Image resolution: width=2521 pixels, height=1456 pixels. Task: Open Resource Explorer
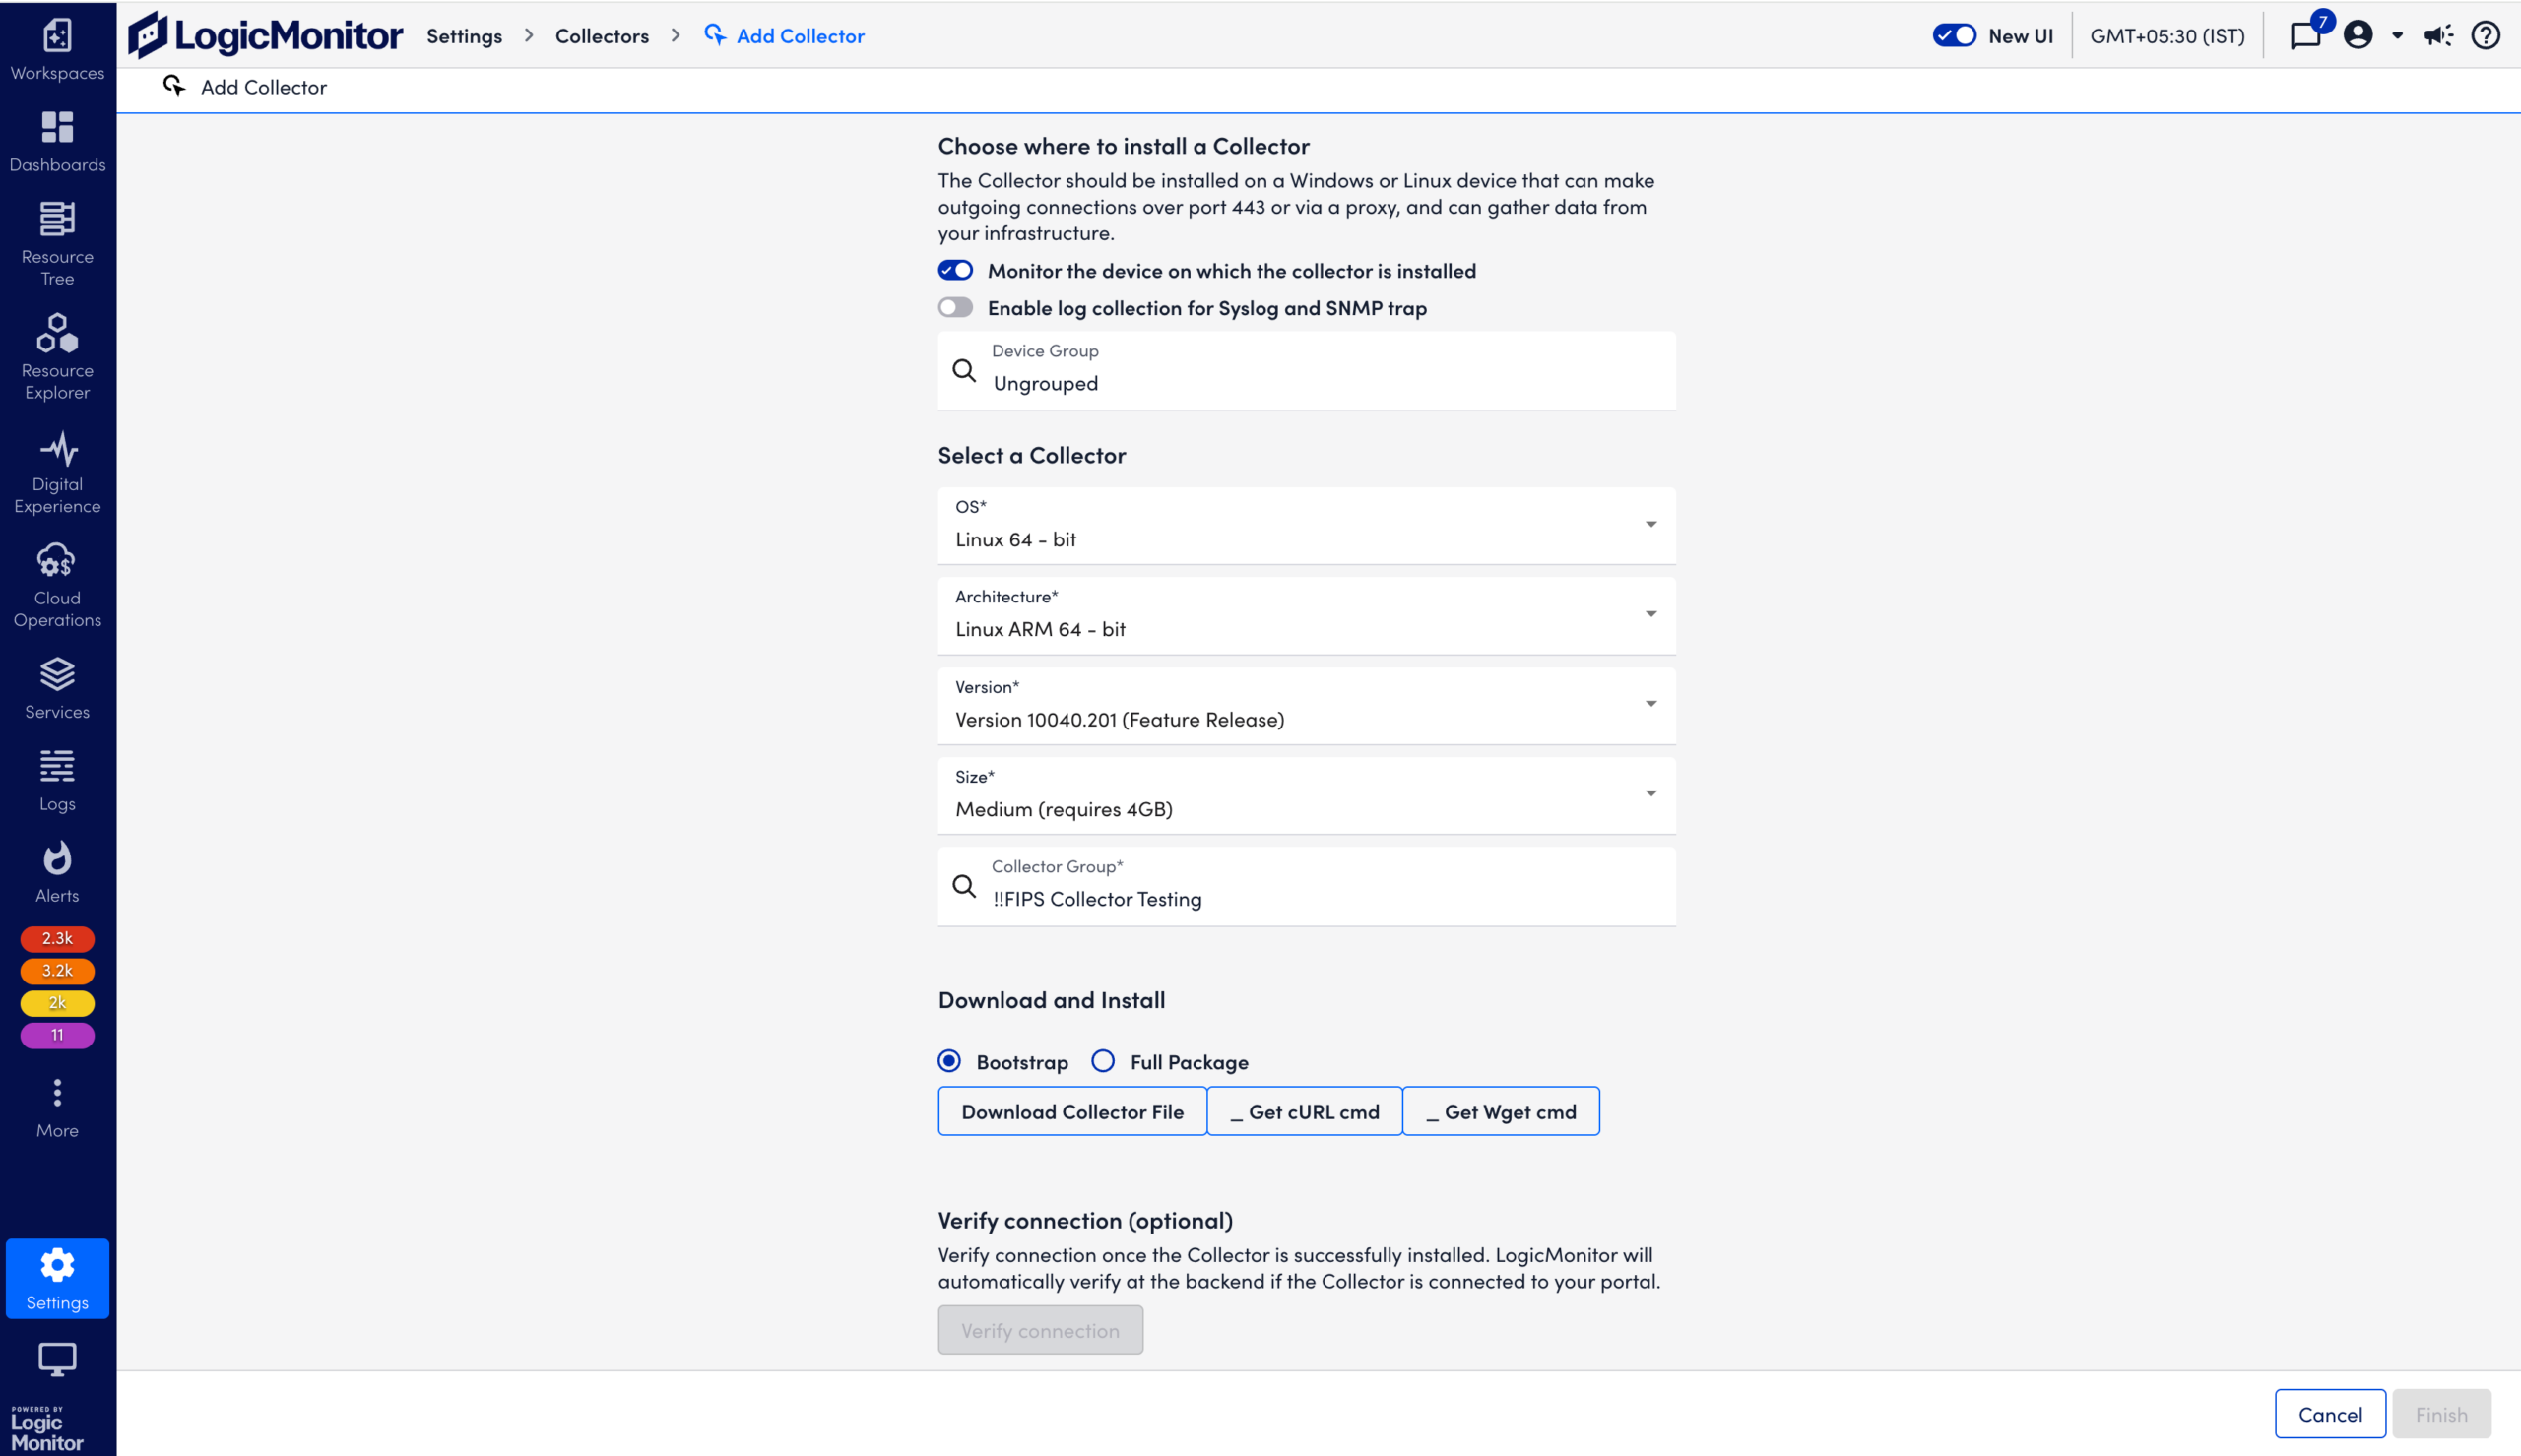(57, 358)
